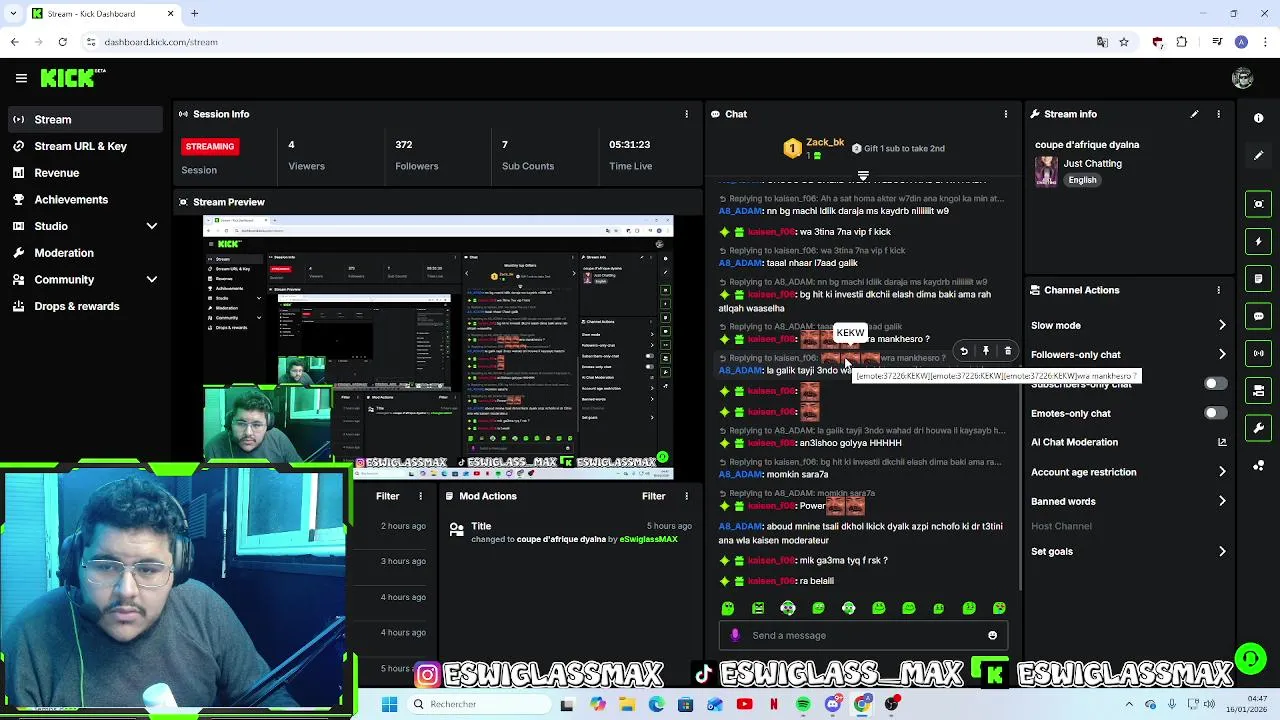Open the user avatar profile menu

coord(1243,78)
